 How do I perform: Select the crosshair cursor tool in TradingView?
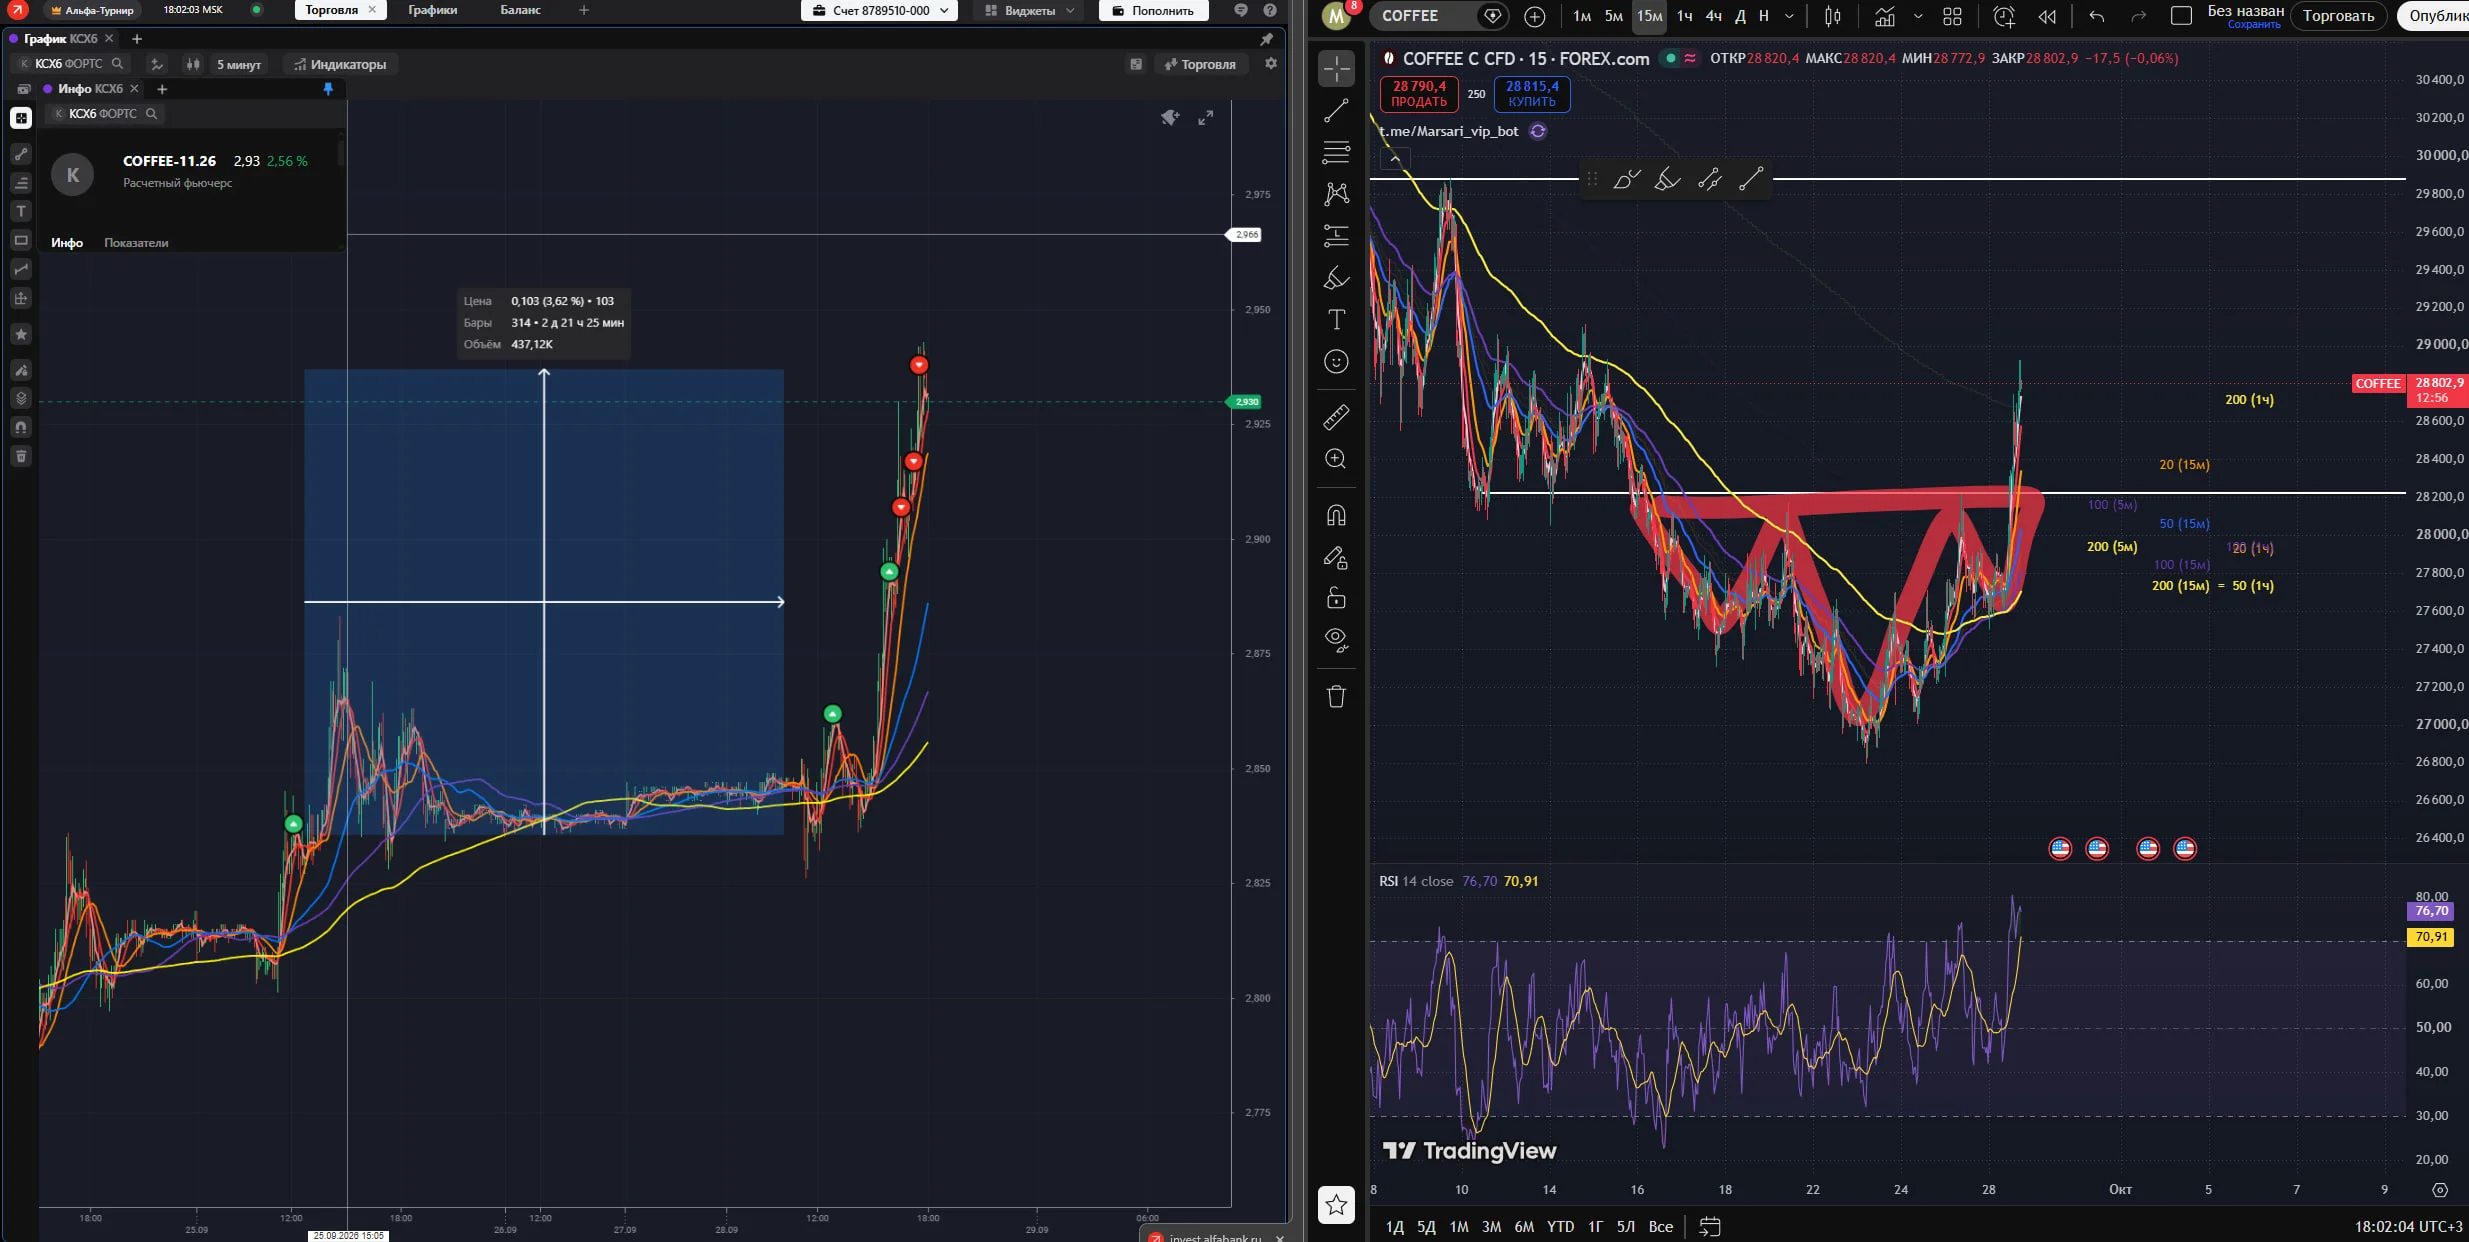pos(1336,68)
